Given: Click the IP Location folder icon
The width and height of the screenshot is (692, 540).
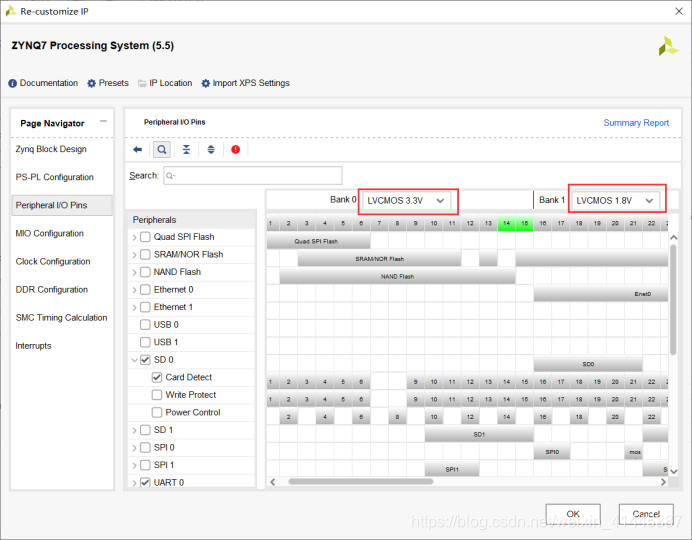Looking at the screenshot, I should tap(142, 83).
